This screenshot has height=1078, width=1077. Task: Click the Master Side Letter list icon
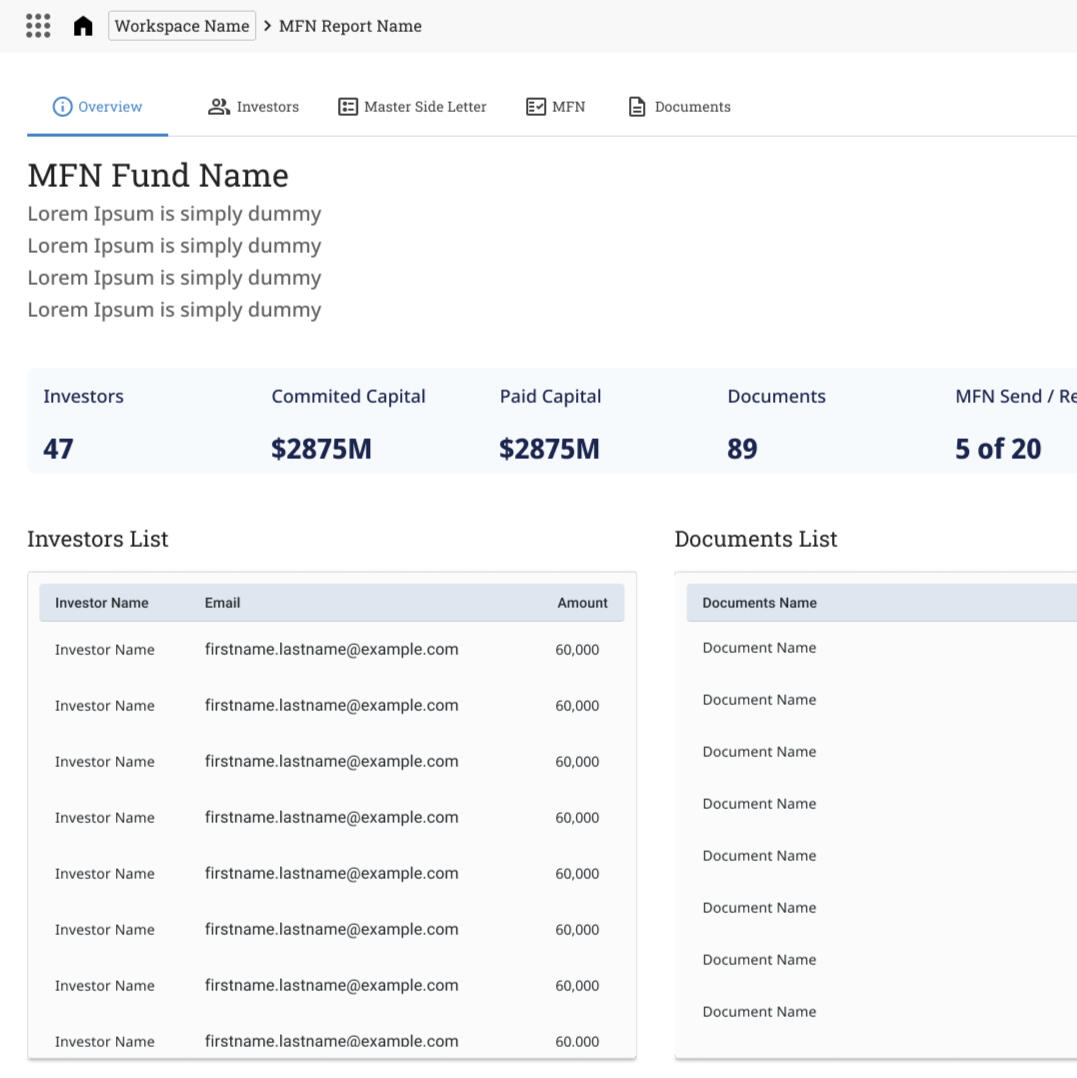(x=348, y=107)
